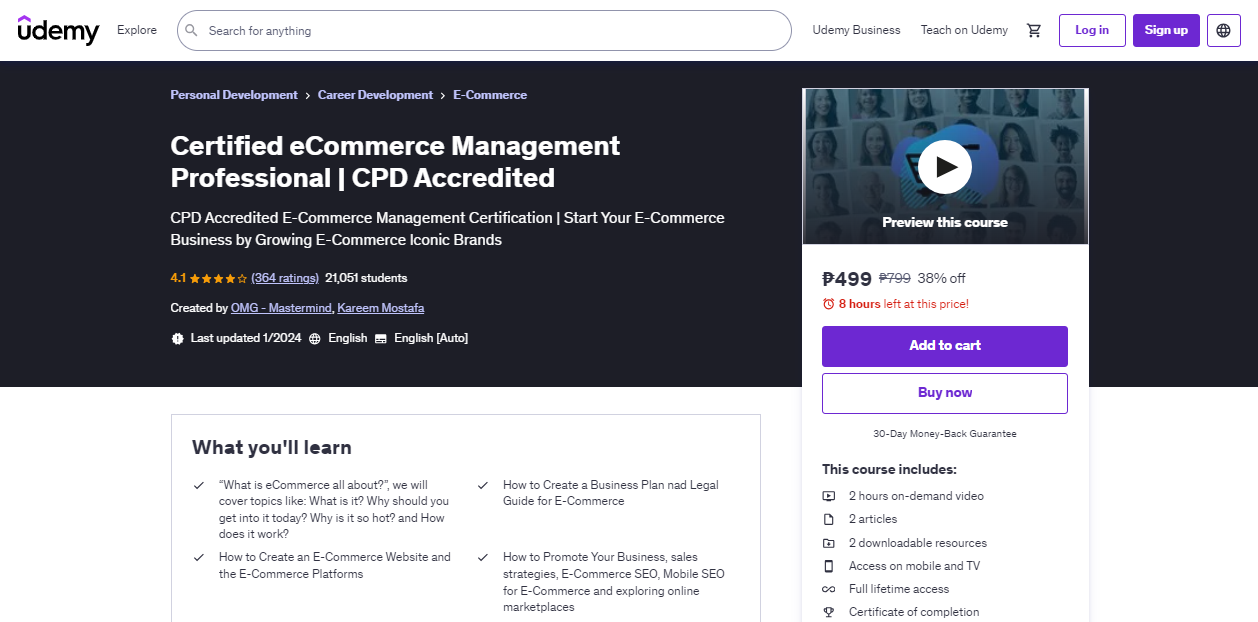
Task: Open the language globe button
Action: coord(1224,30)
